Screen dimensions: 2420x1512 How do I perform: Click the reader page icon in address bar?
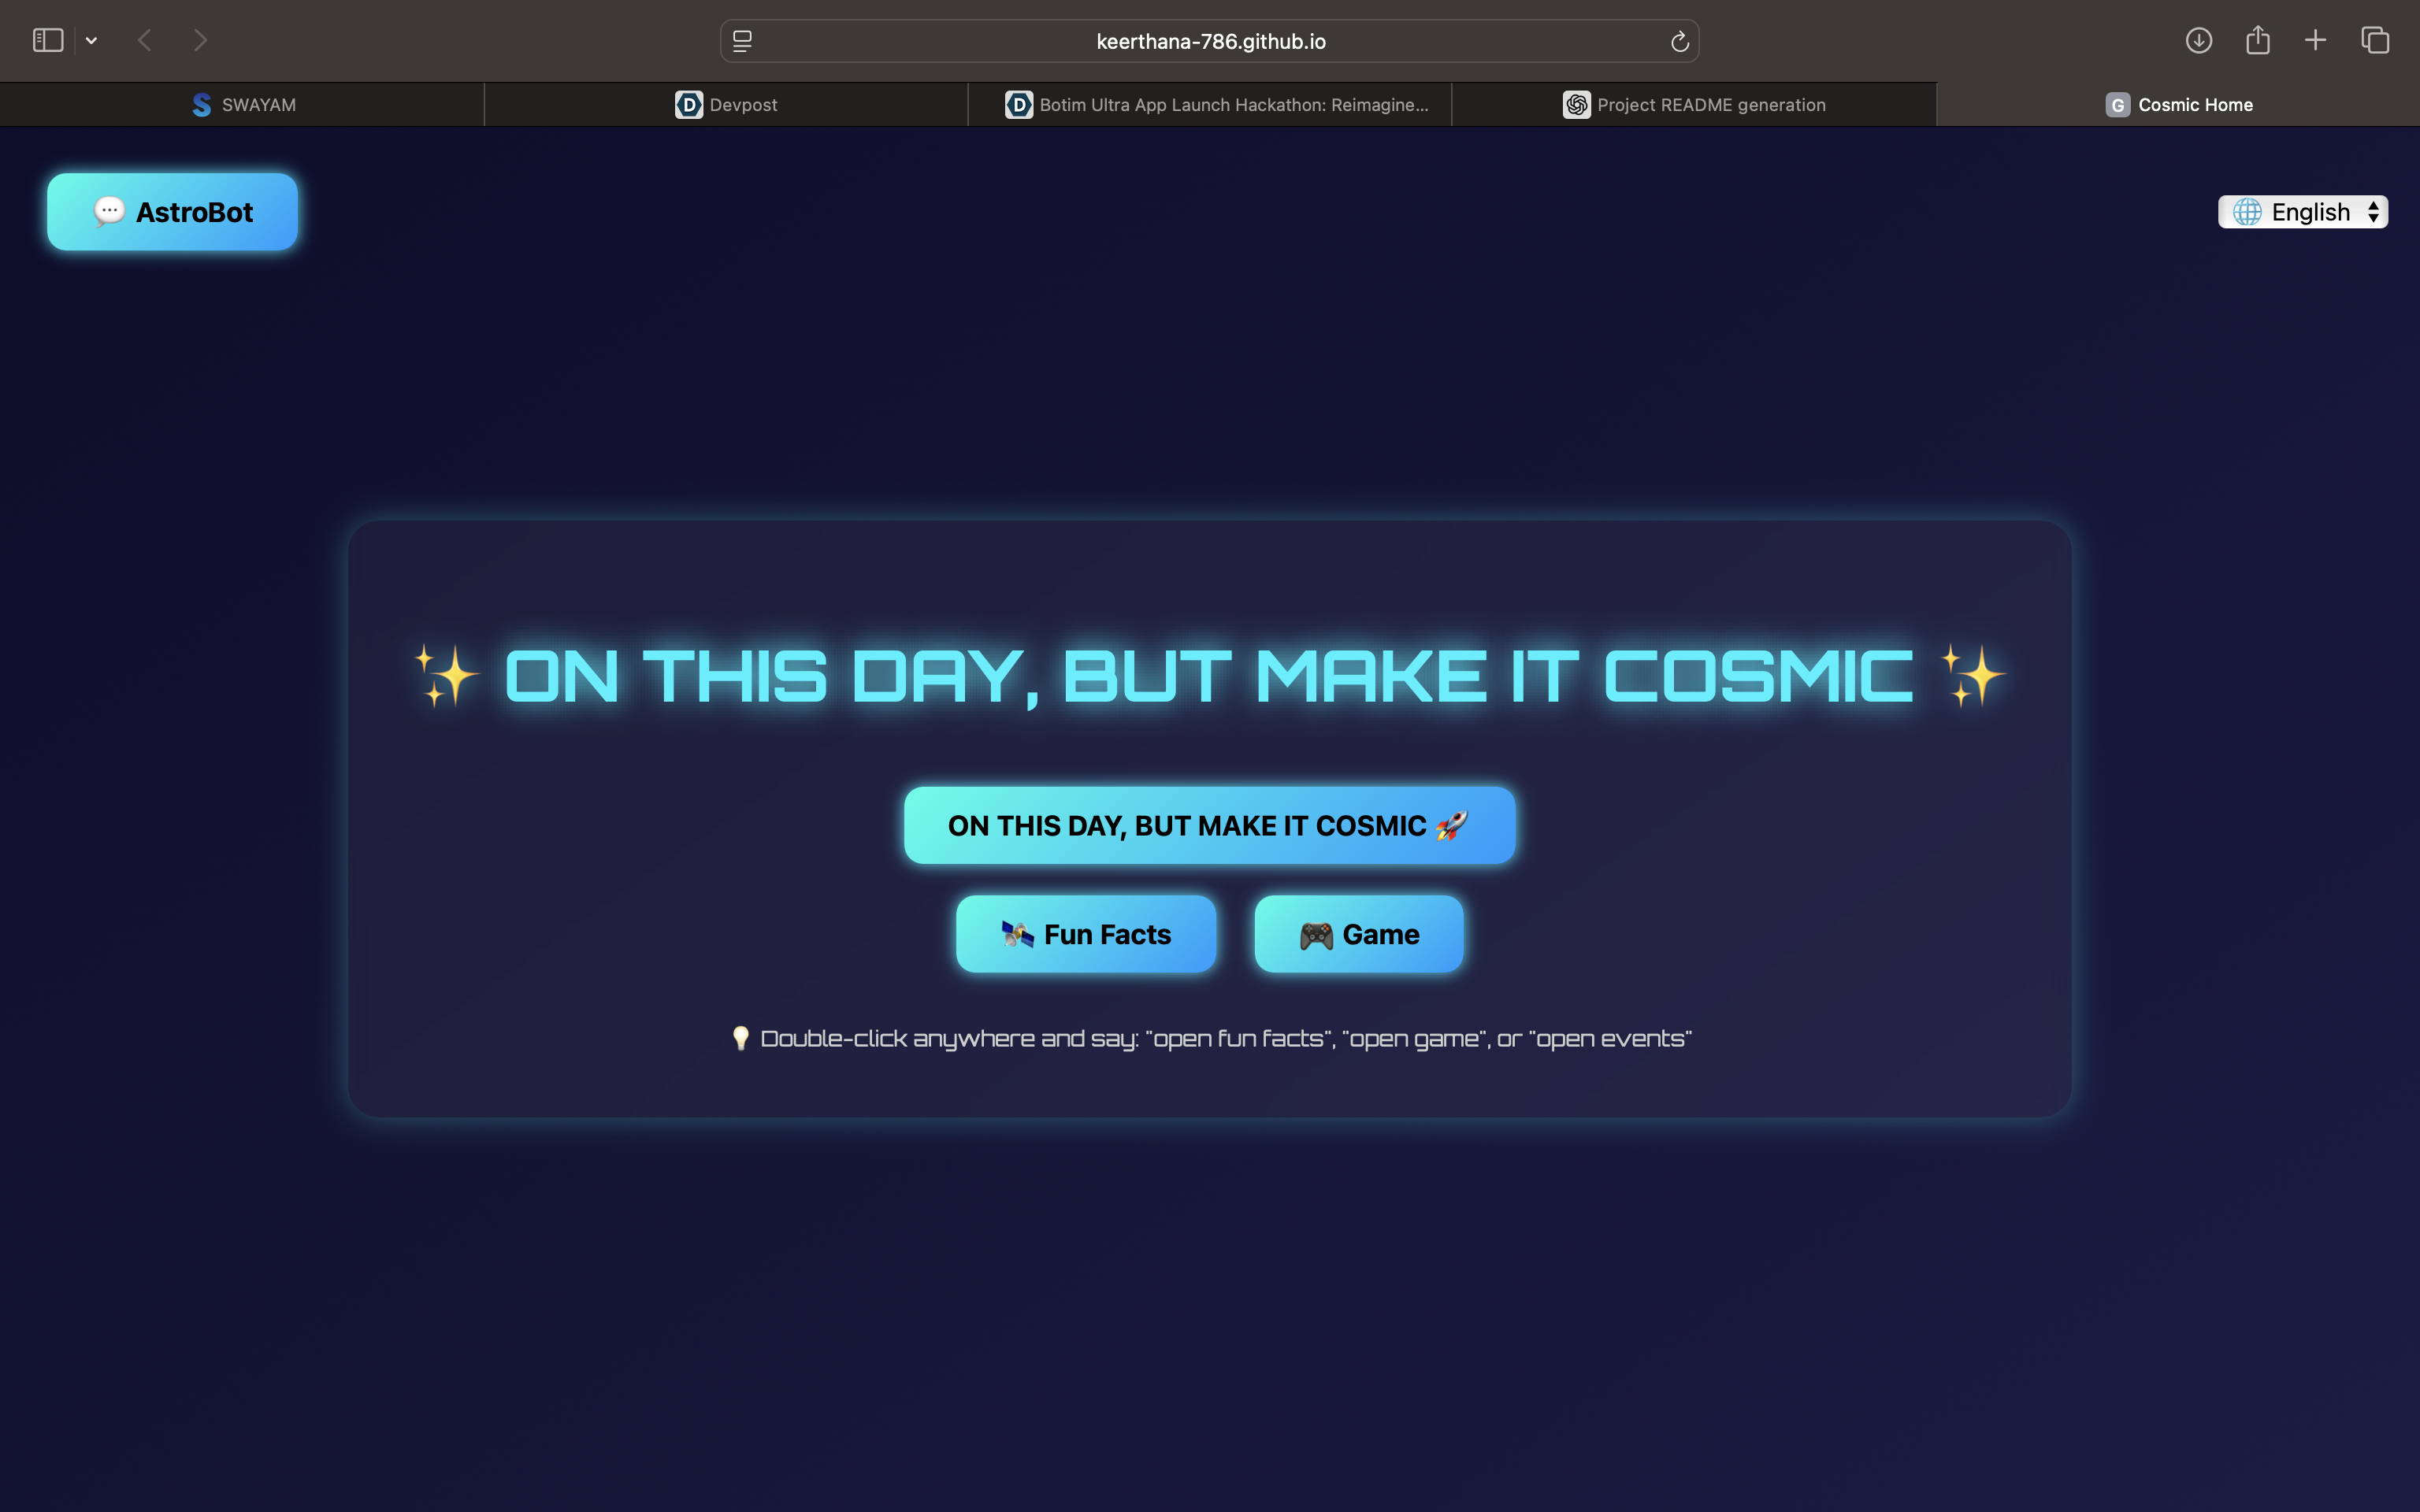point(742,41)
